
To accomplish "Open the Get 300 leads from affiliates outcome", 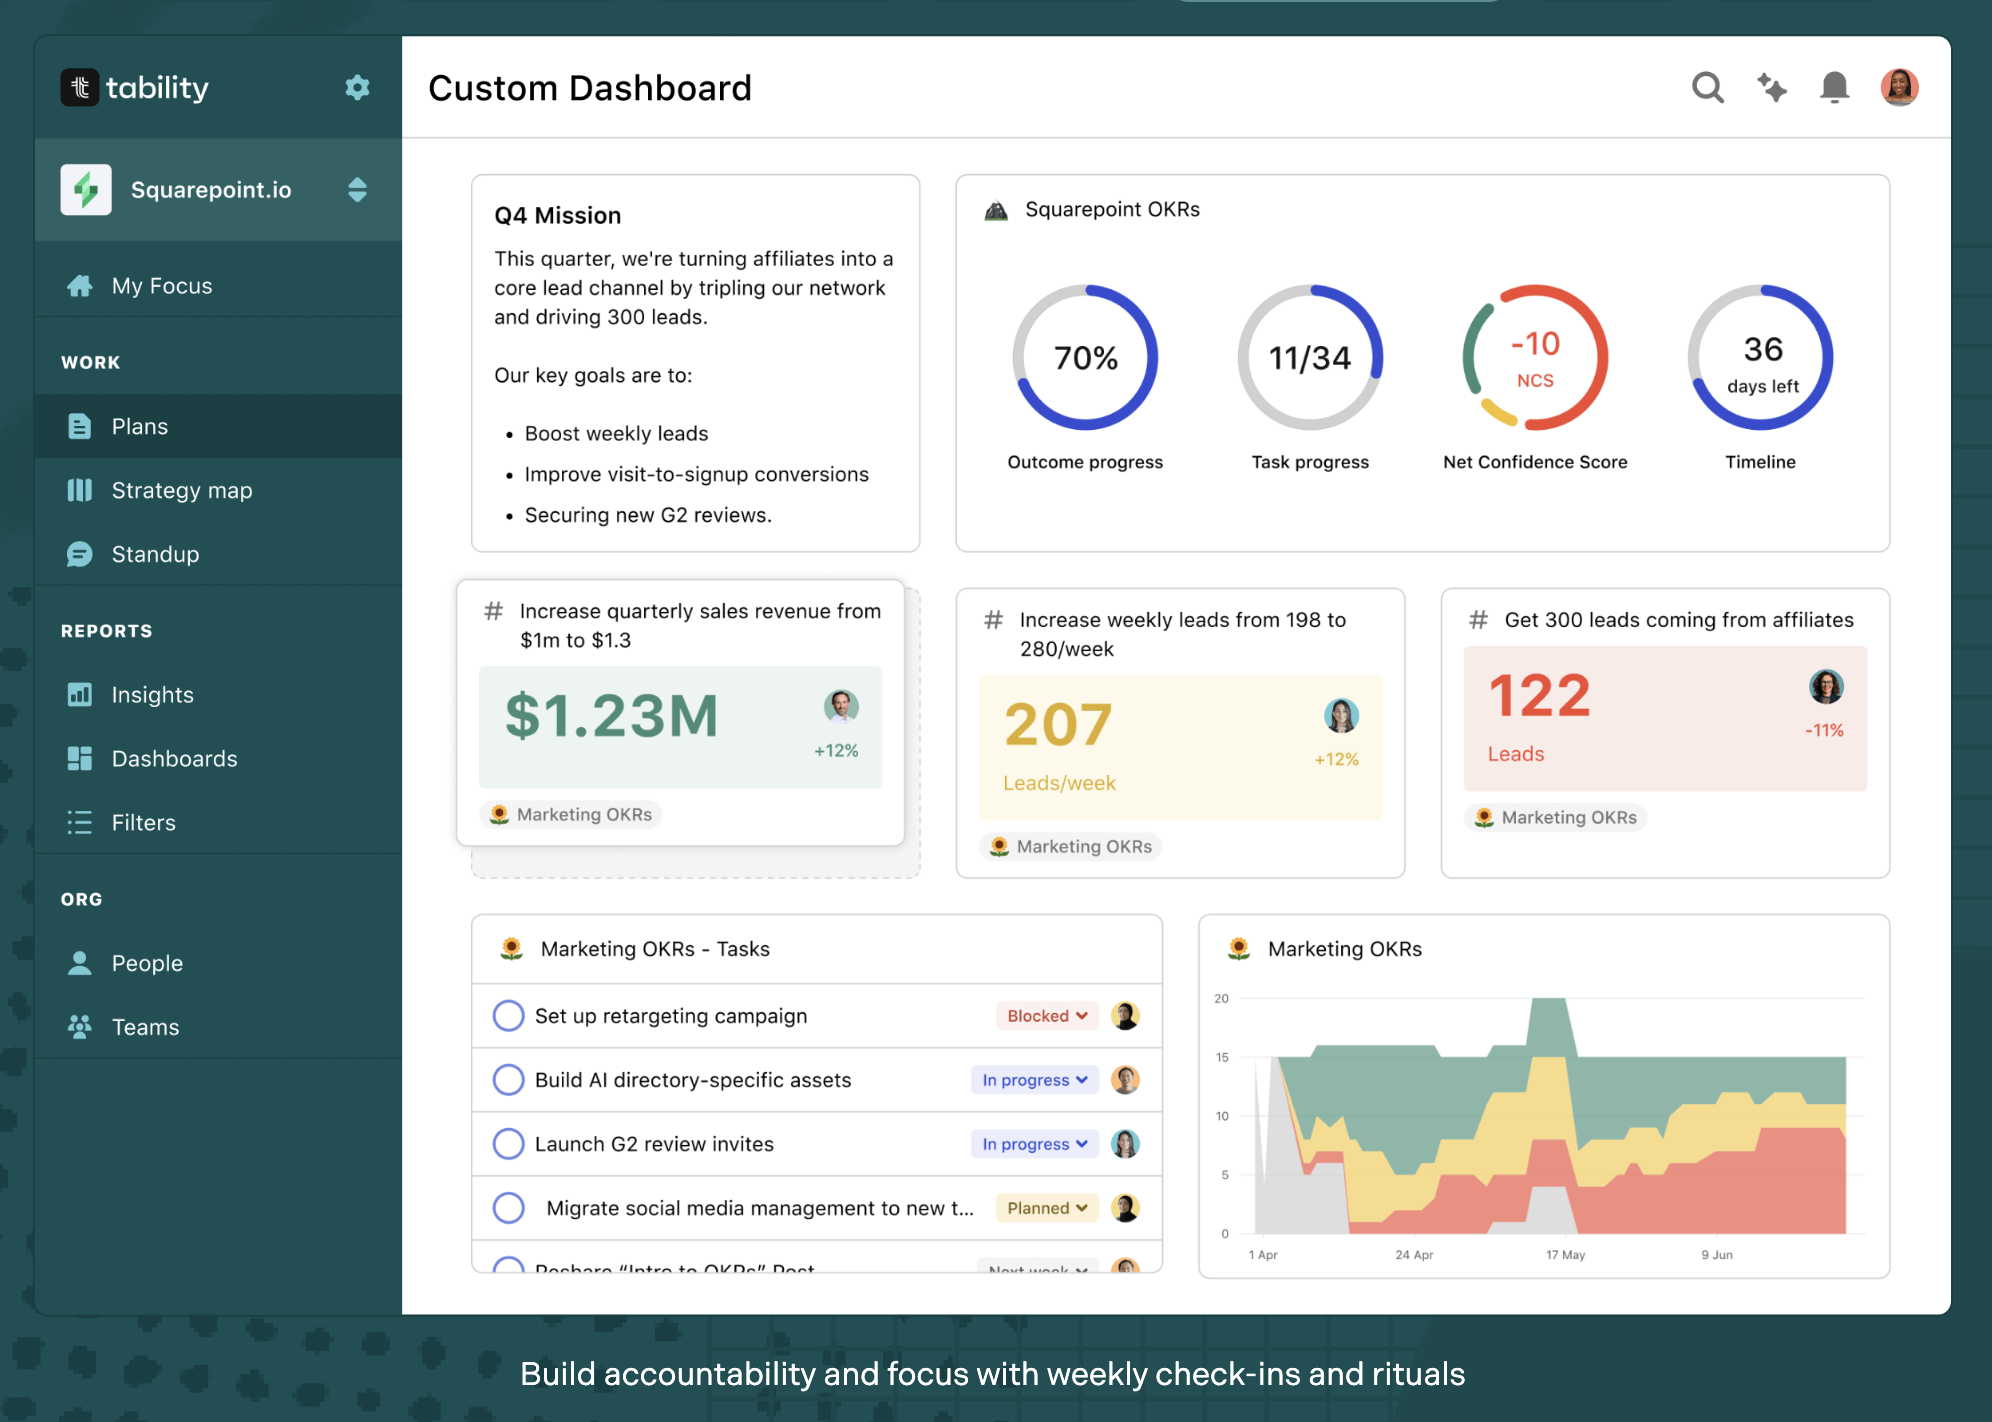I will tap(1678, 620).
